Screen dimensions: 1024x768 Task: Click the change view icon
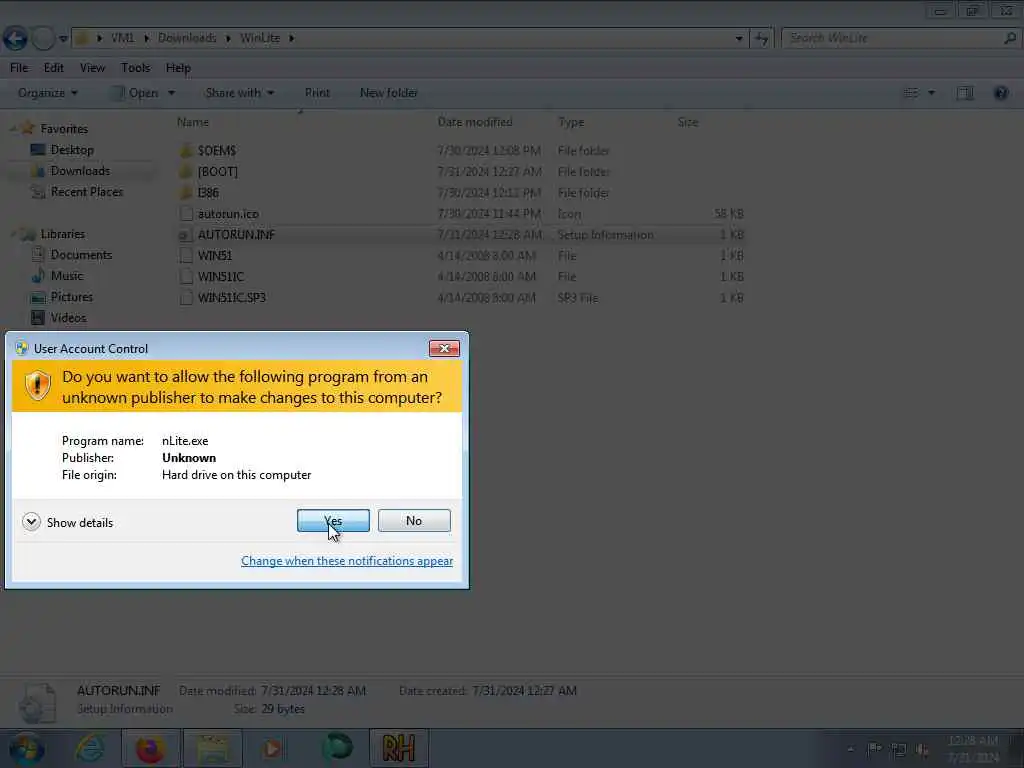pos(910,93)
